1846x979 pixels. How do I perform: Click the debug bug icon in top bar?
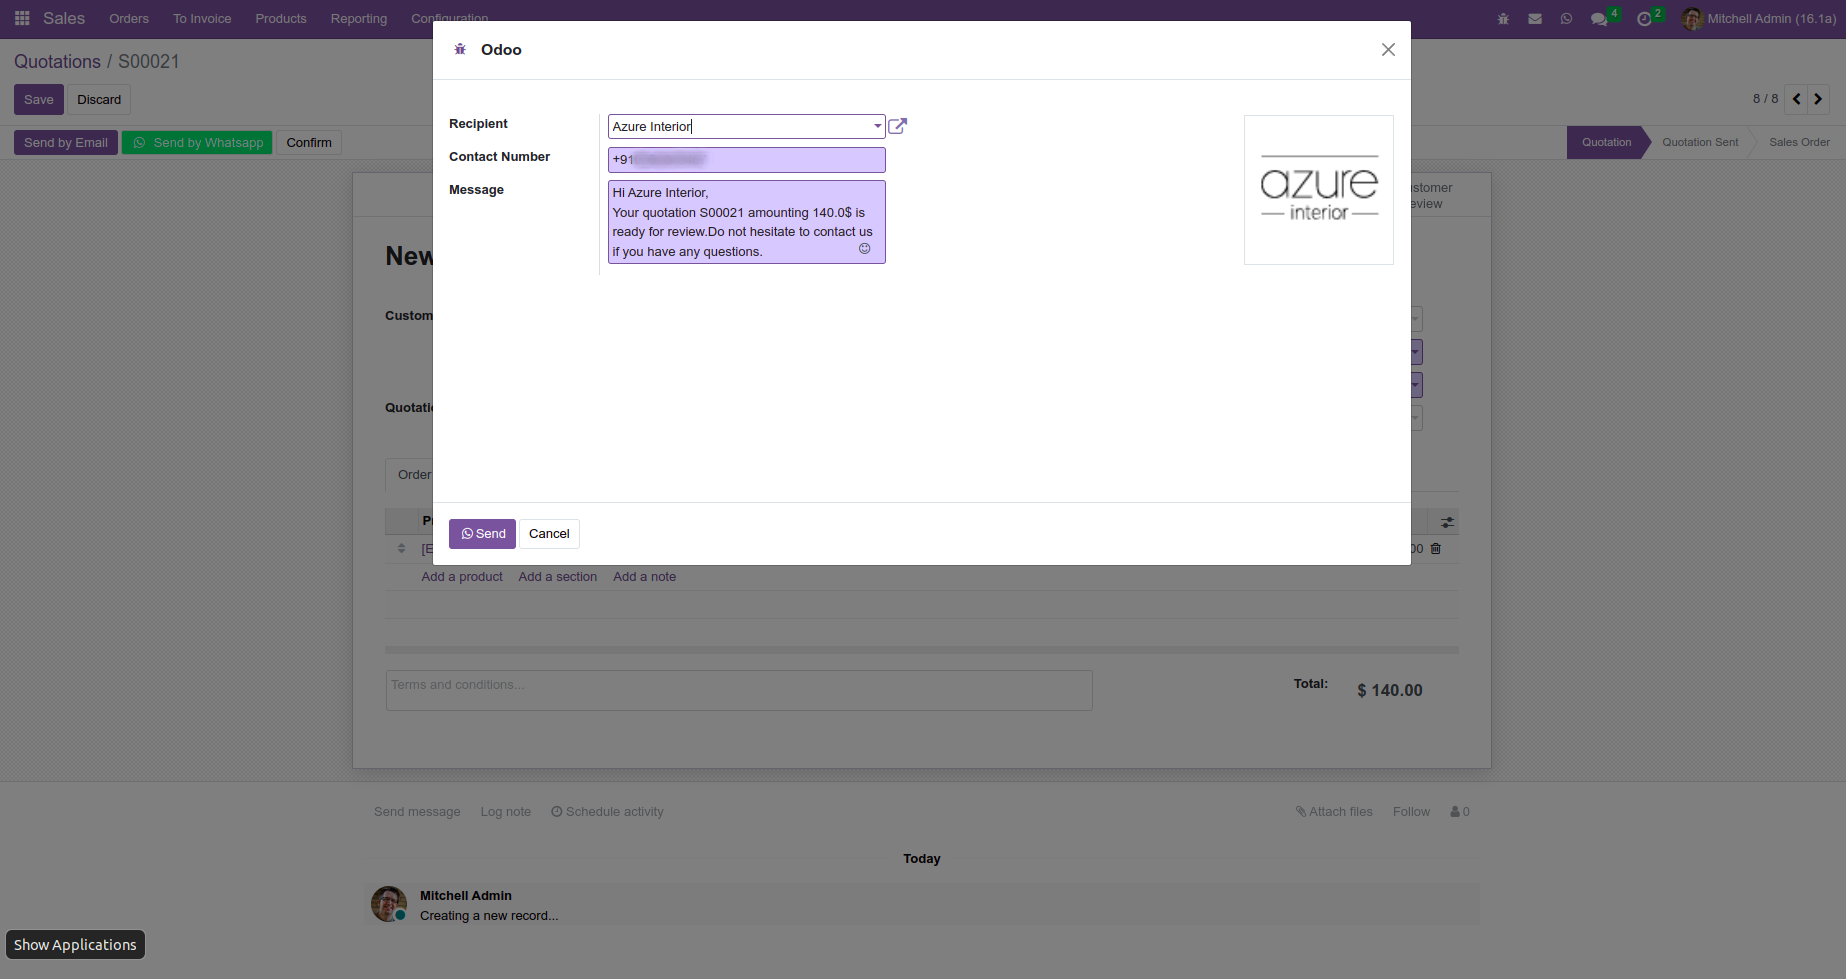pos(1503,19)
